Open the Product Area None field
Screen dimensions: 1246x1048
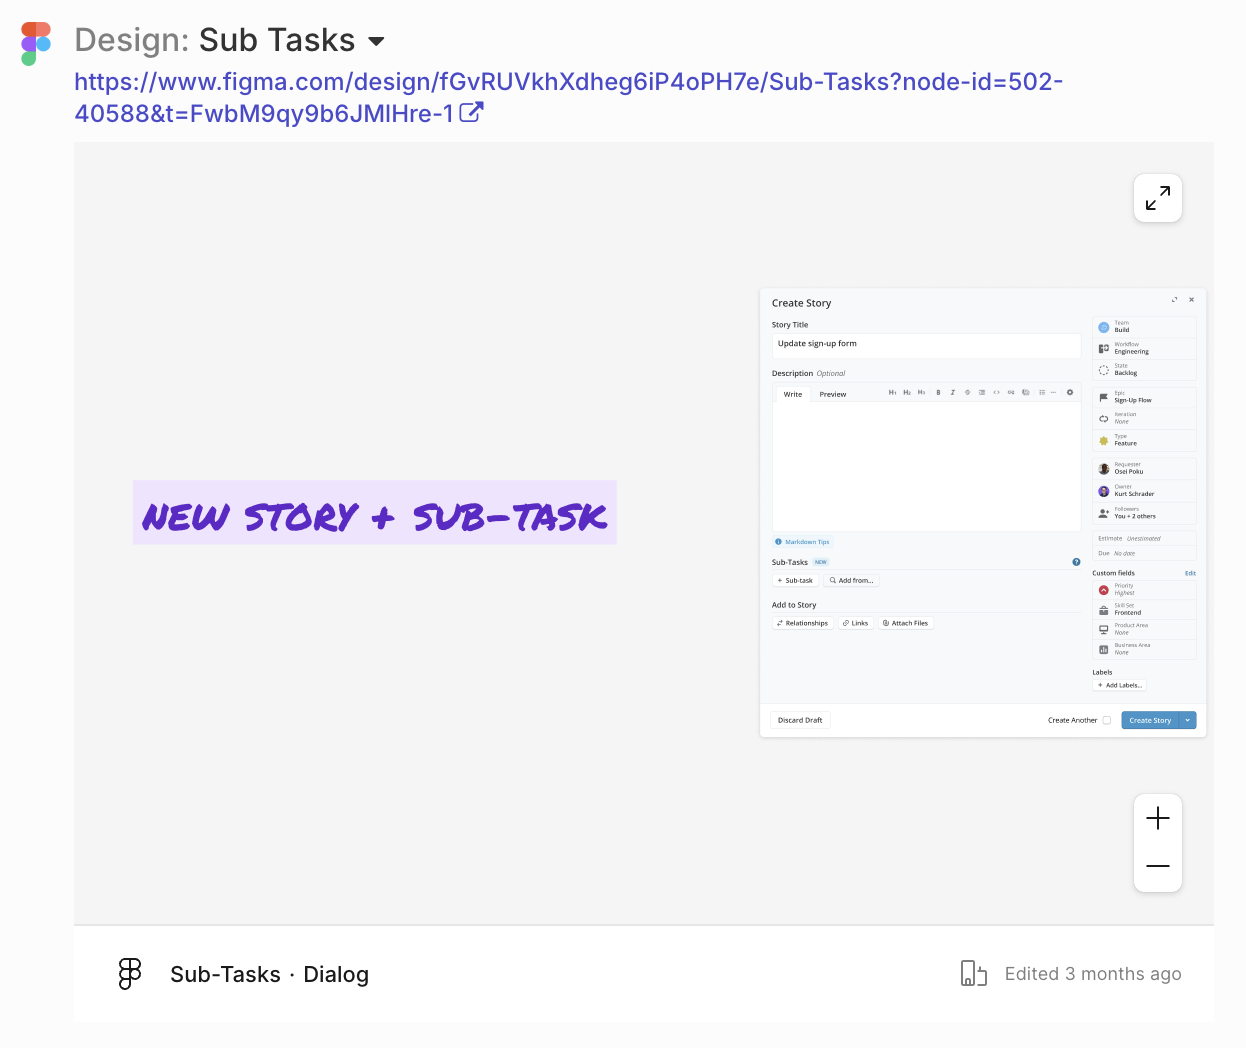1145,629
